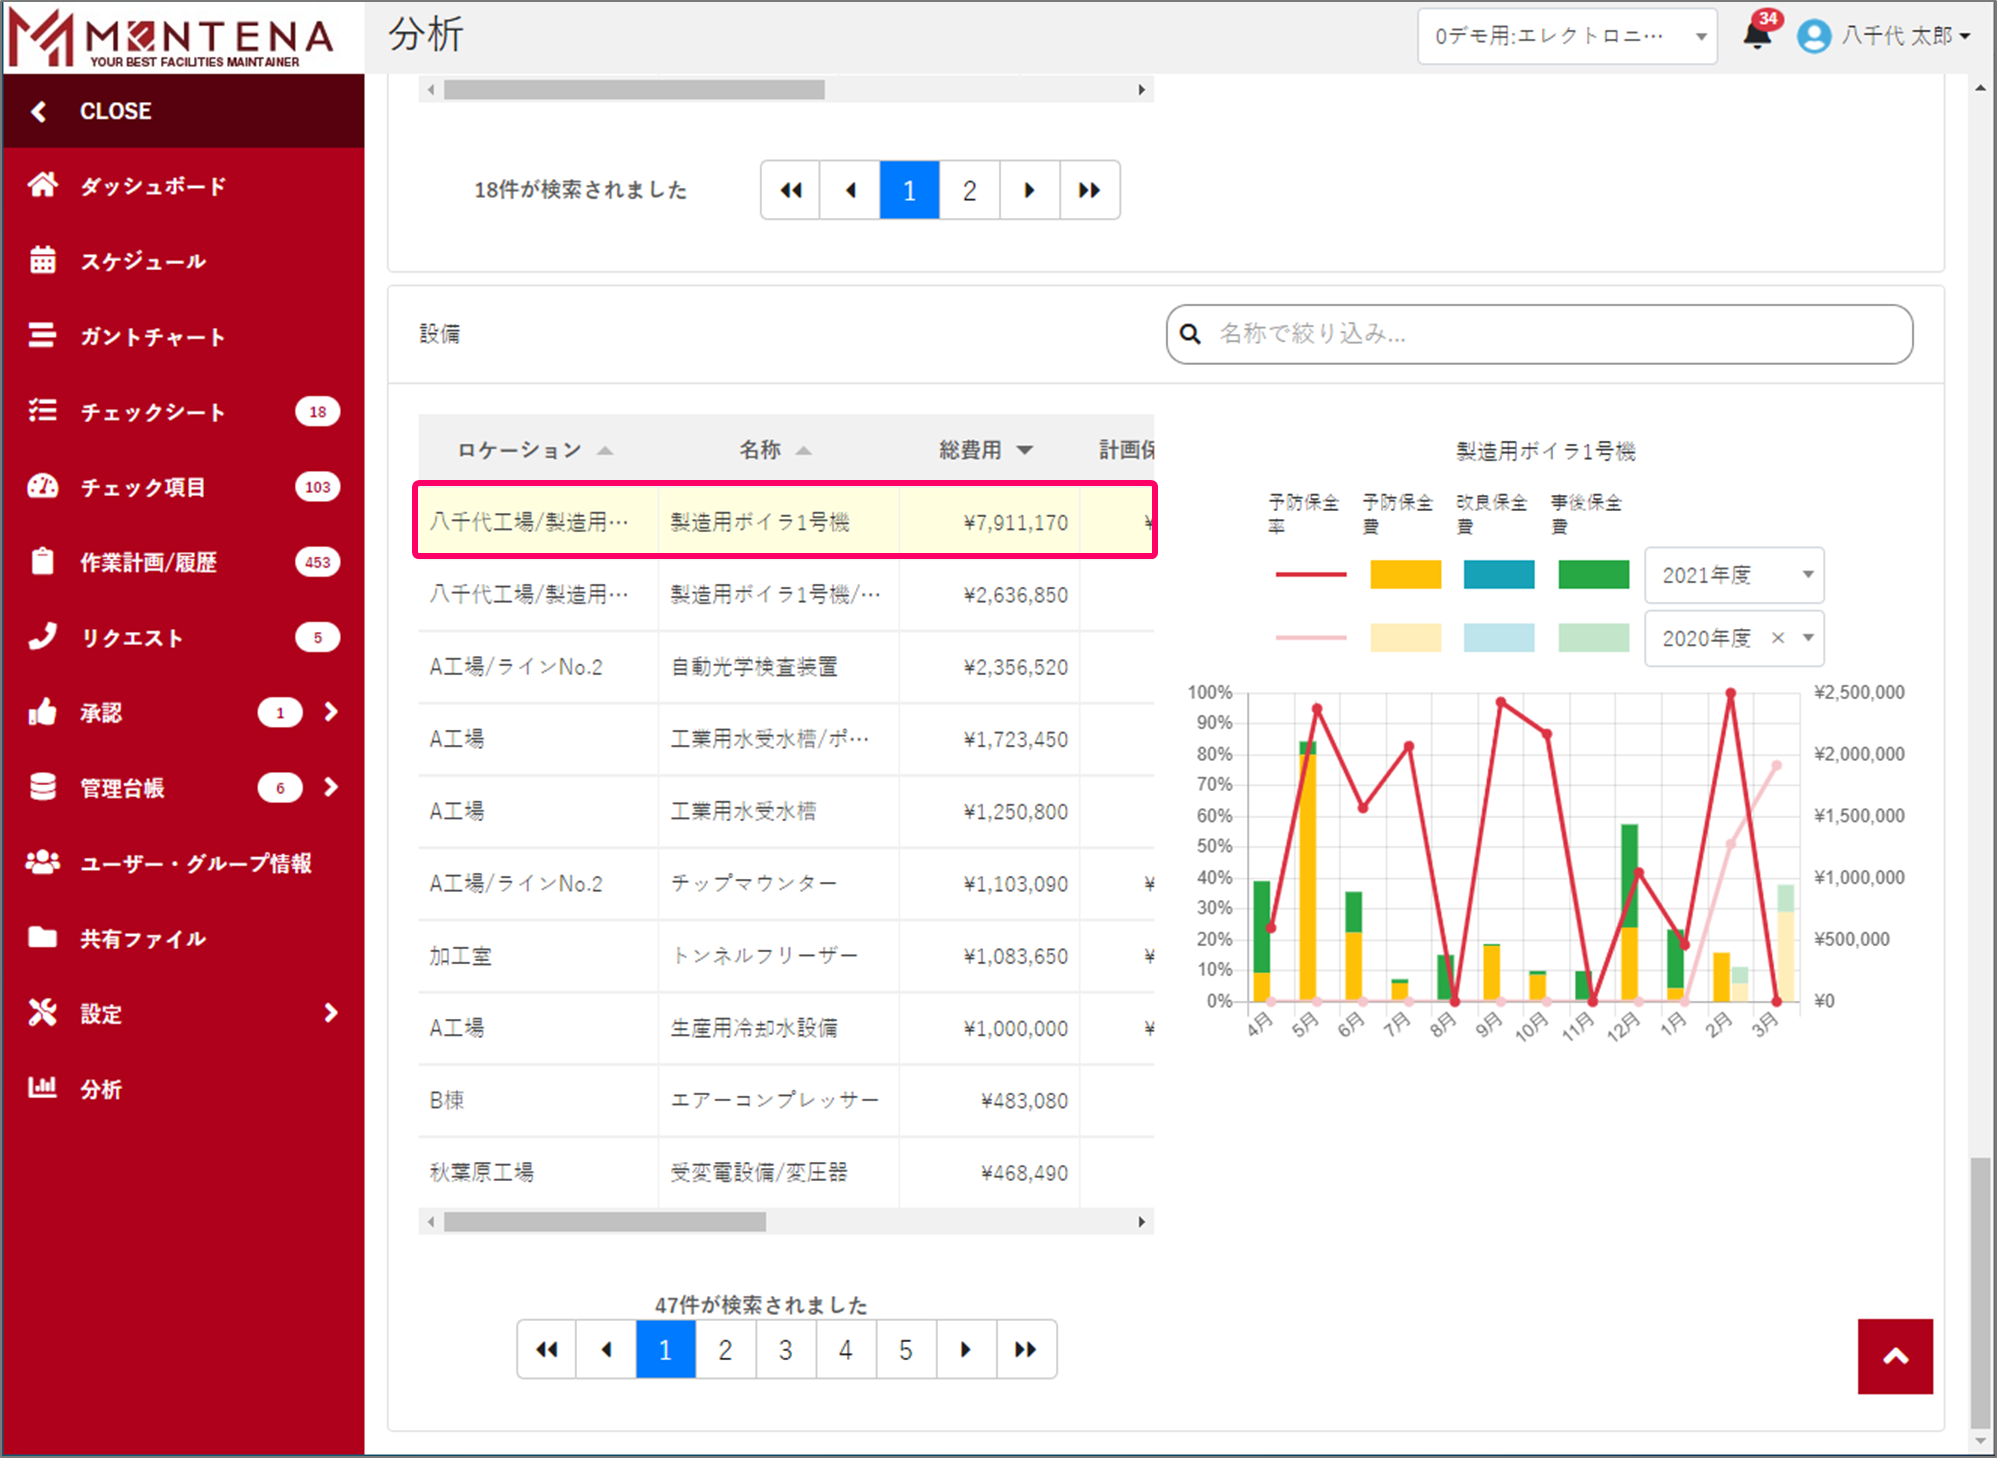Screen dimensions: 1997x1458
Task: Open スケジュール calendar in sidebar
Action: 42,260
